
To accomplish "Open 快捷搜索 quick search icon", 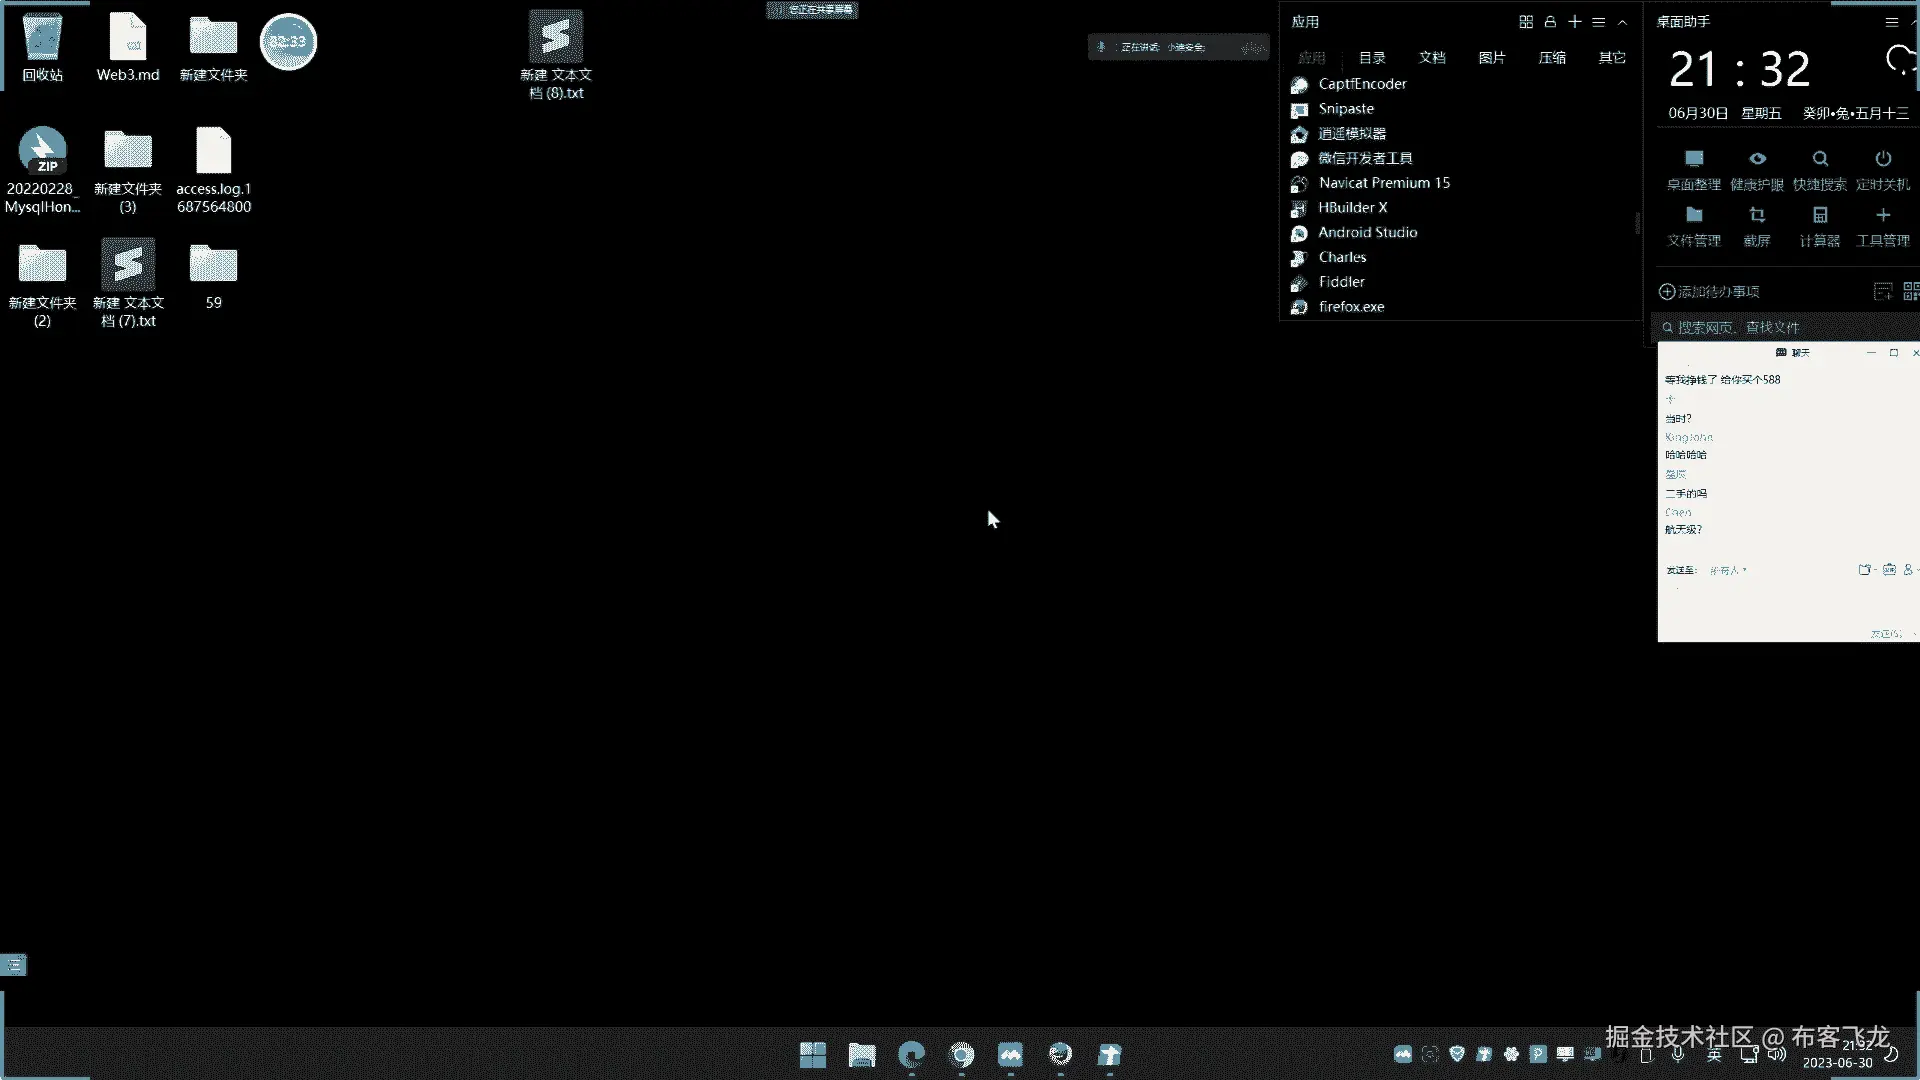I will (1820, 160).
